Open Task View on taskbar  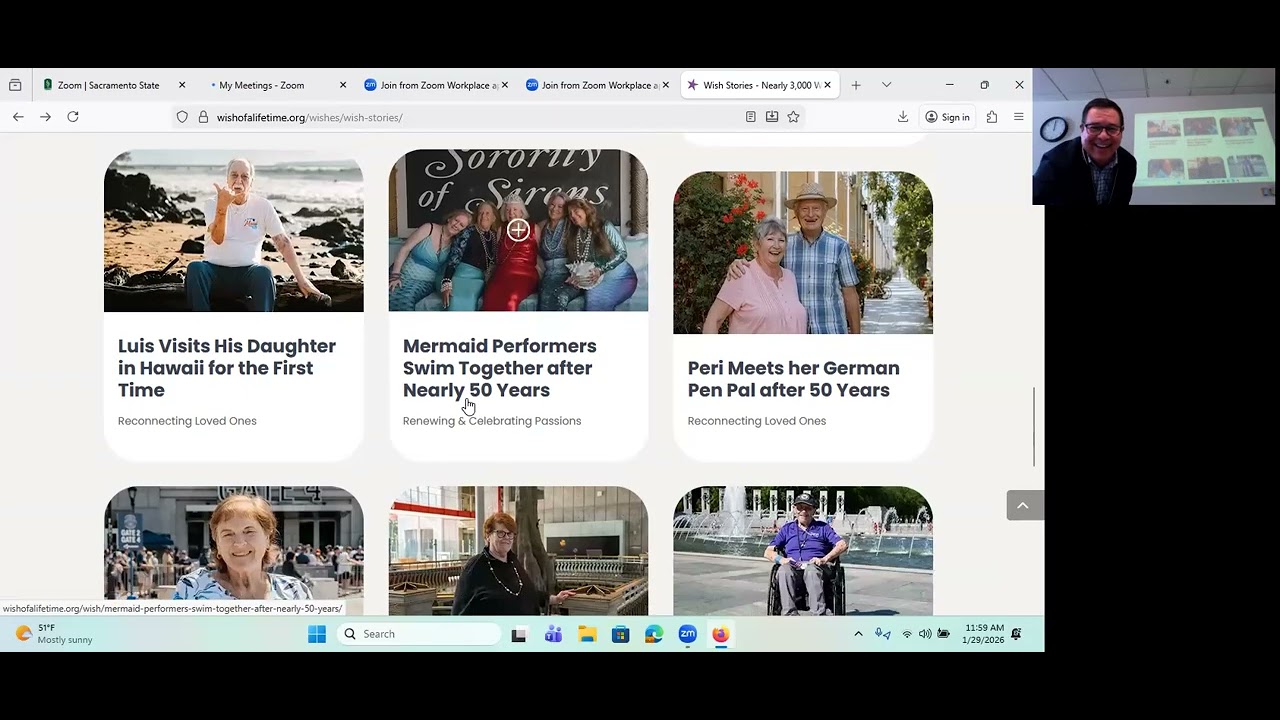[x=519, y=634]
